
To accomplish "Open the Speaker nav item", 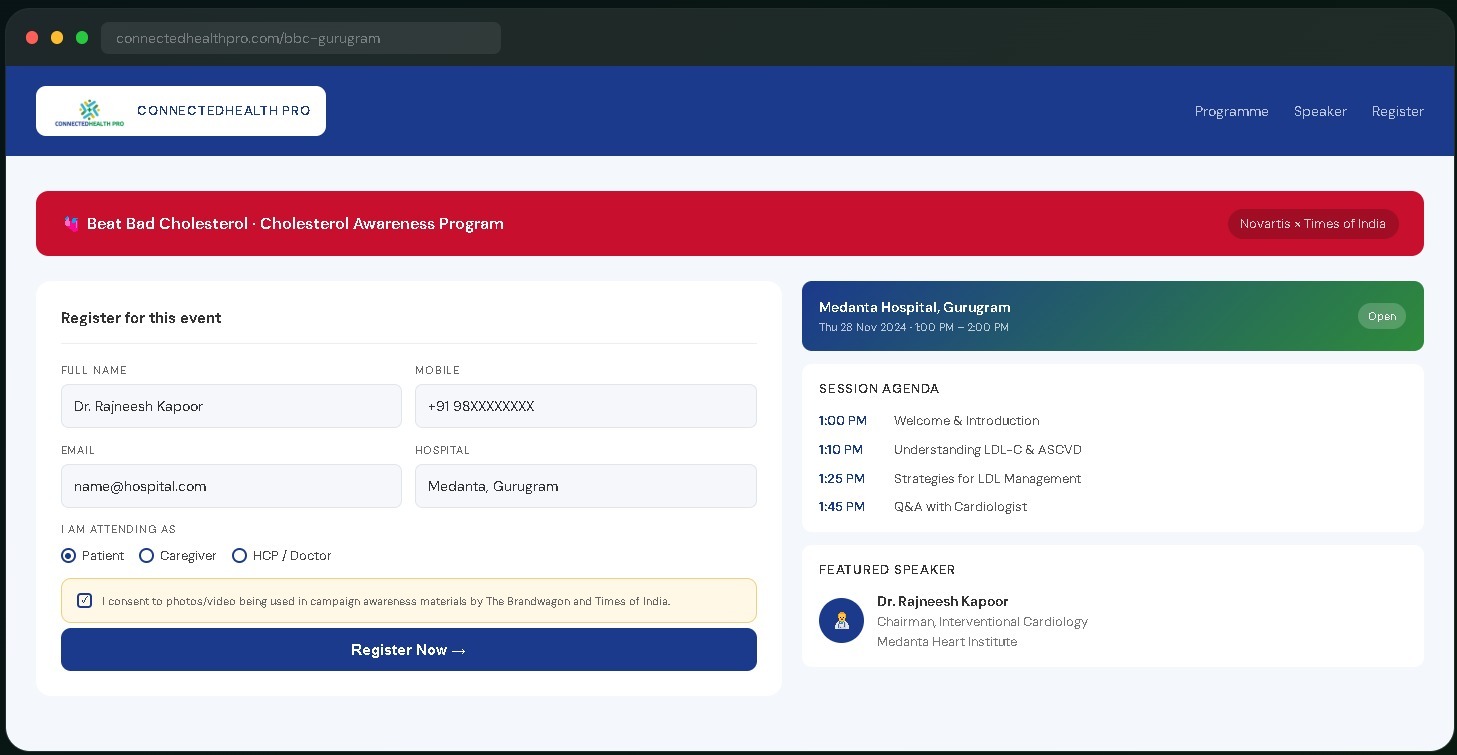I will point(1320,111).
